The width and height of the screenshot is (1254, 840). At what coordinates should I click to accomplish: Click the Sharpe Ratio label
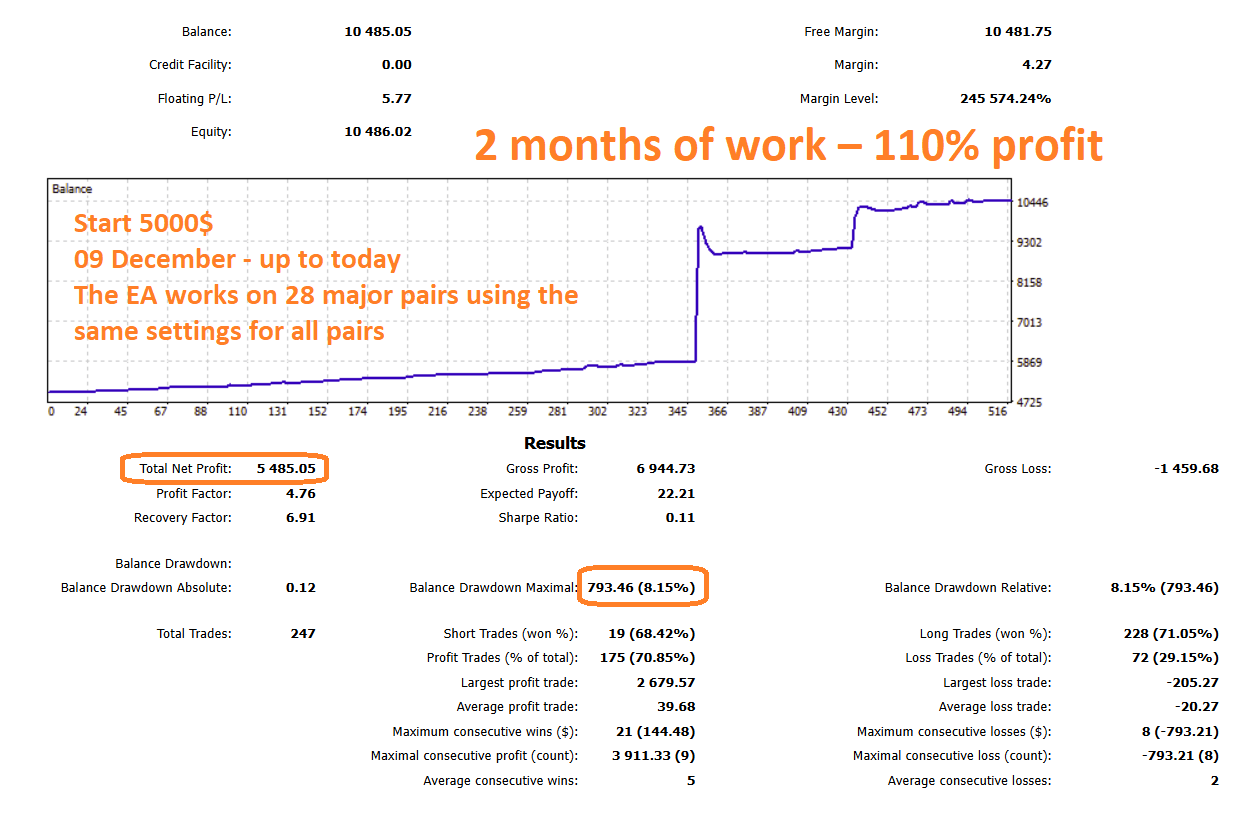(538, 519)
